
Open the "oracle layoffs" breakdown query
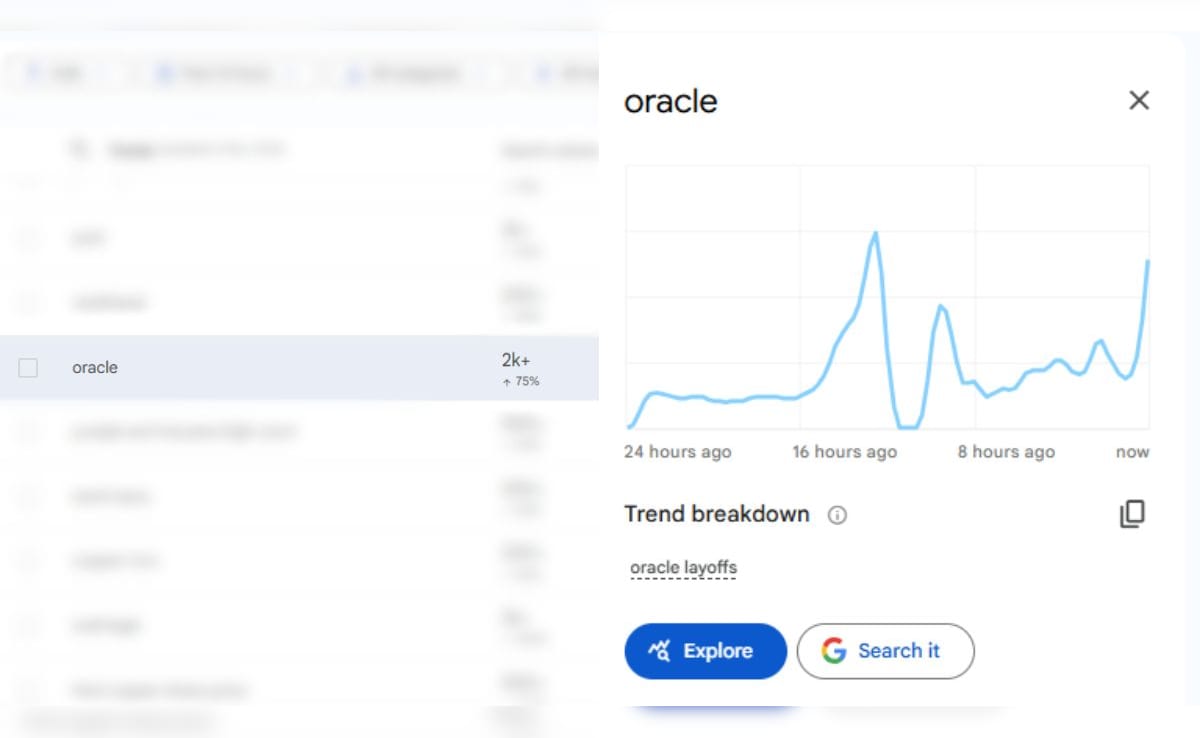click(683, 568)
